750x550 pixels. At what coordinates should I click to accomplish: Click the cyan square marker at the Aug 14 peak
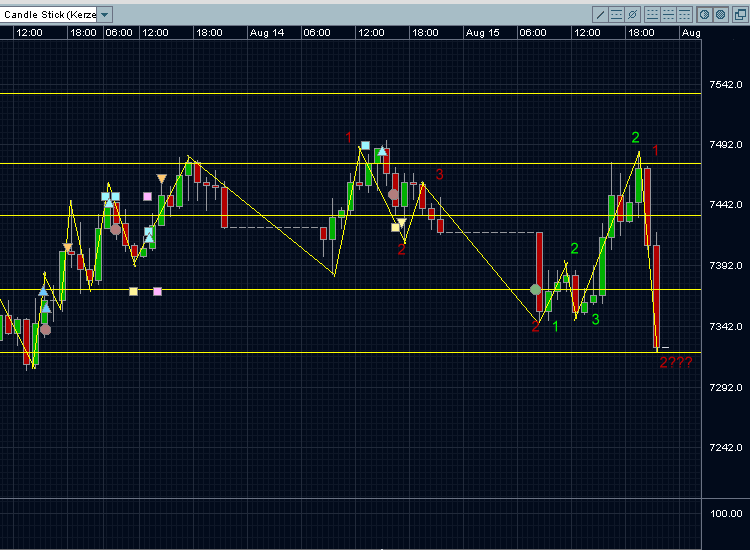tap(367, 146)
